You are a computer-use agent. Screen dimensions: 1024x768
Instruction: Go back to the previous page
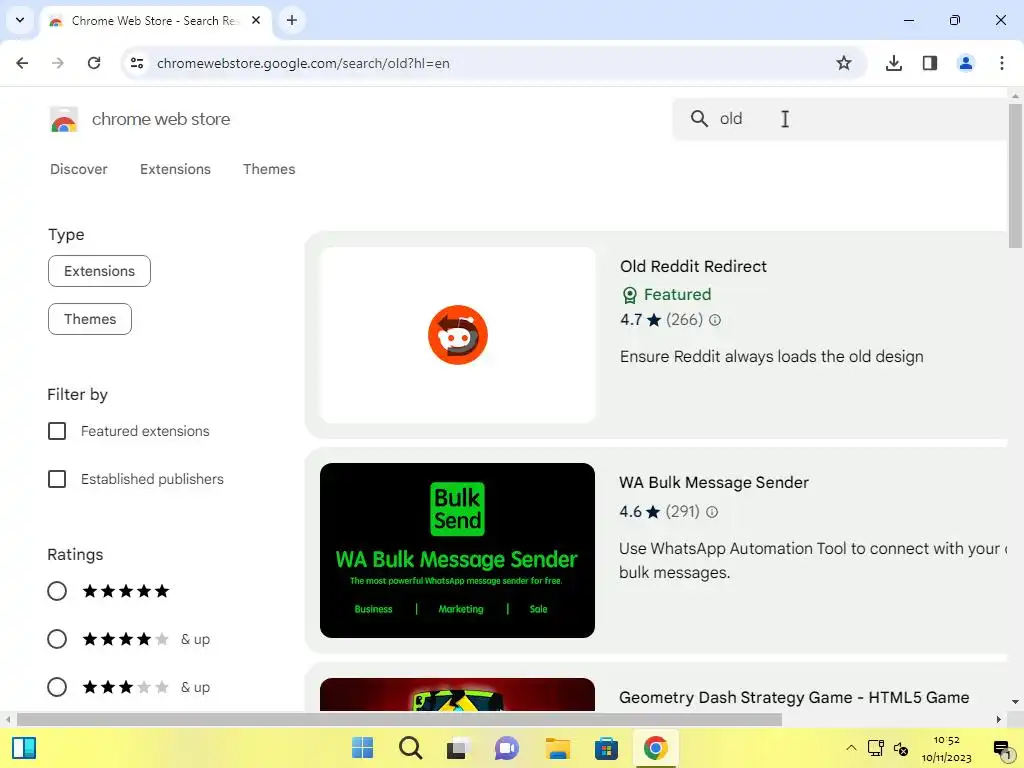[x=22, y=63]
